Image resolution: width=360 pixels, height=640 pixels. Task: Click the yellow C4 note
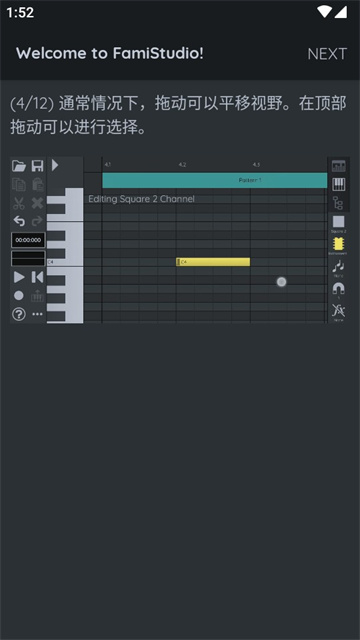coord(213,262)
